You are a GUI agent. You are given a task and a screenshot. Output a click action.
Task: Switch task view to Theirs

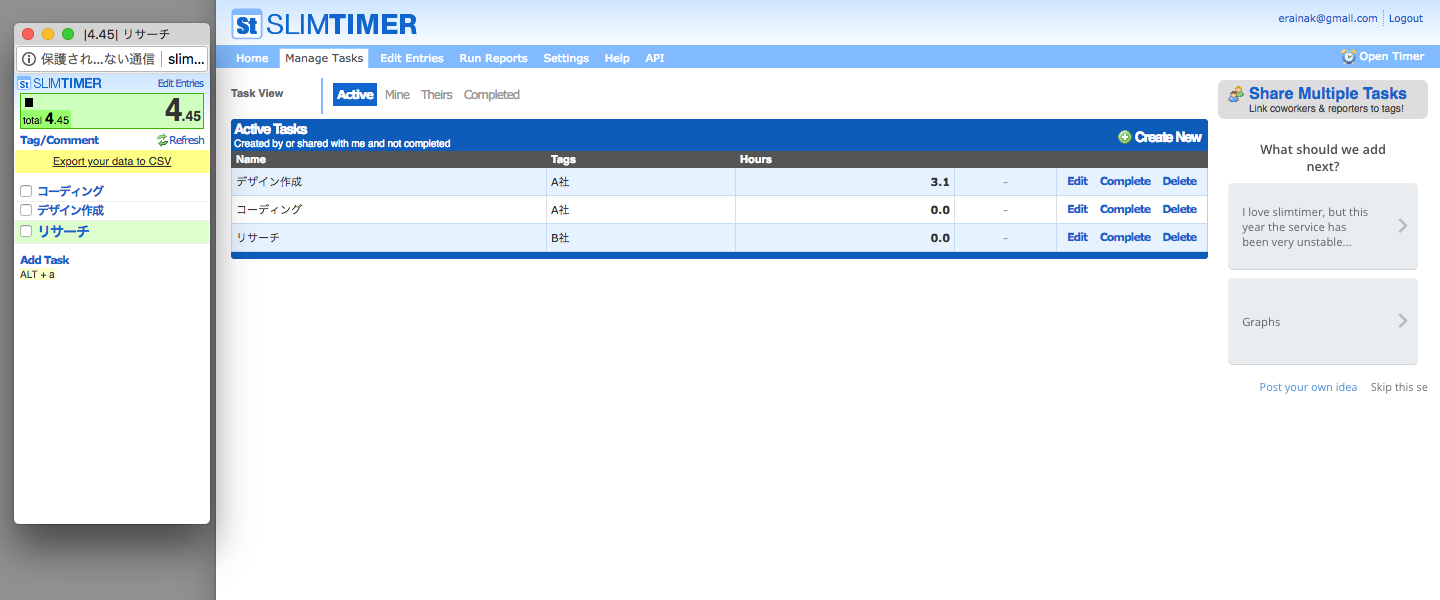click(436, 95)
